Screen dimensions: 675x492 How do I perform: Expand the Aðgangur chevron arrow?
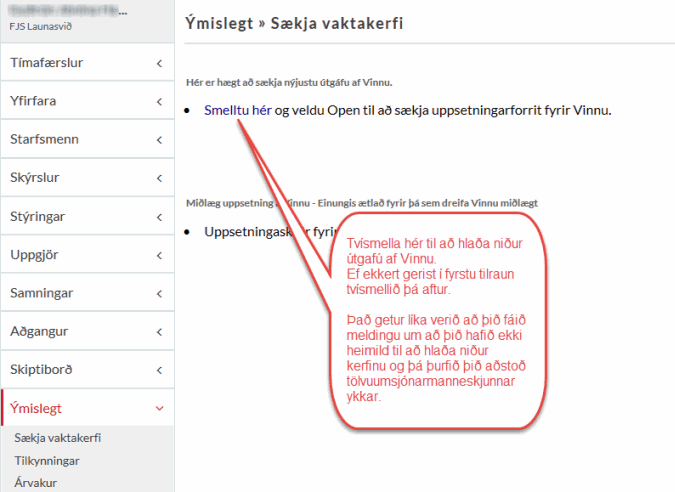click(159, 332)
